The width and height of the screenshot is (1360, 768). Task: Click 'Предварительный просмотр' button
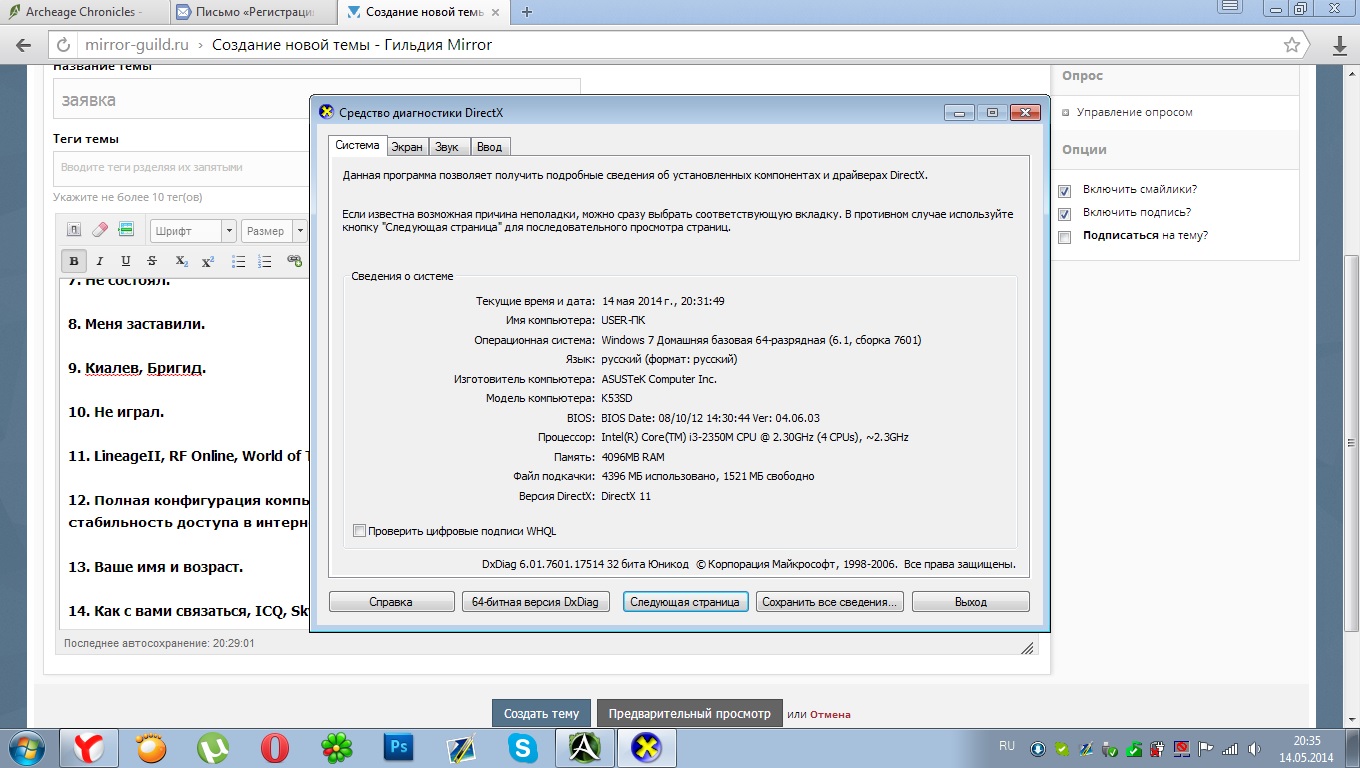[690, 714]
